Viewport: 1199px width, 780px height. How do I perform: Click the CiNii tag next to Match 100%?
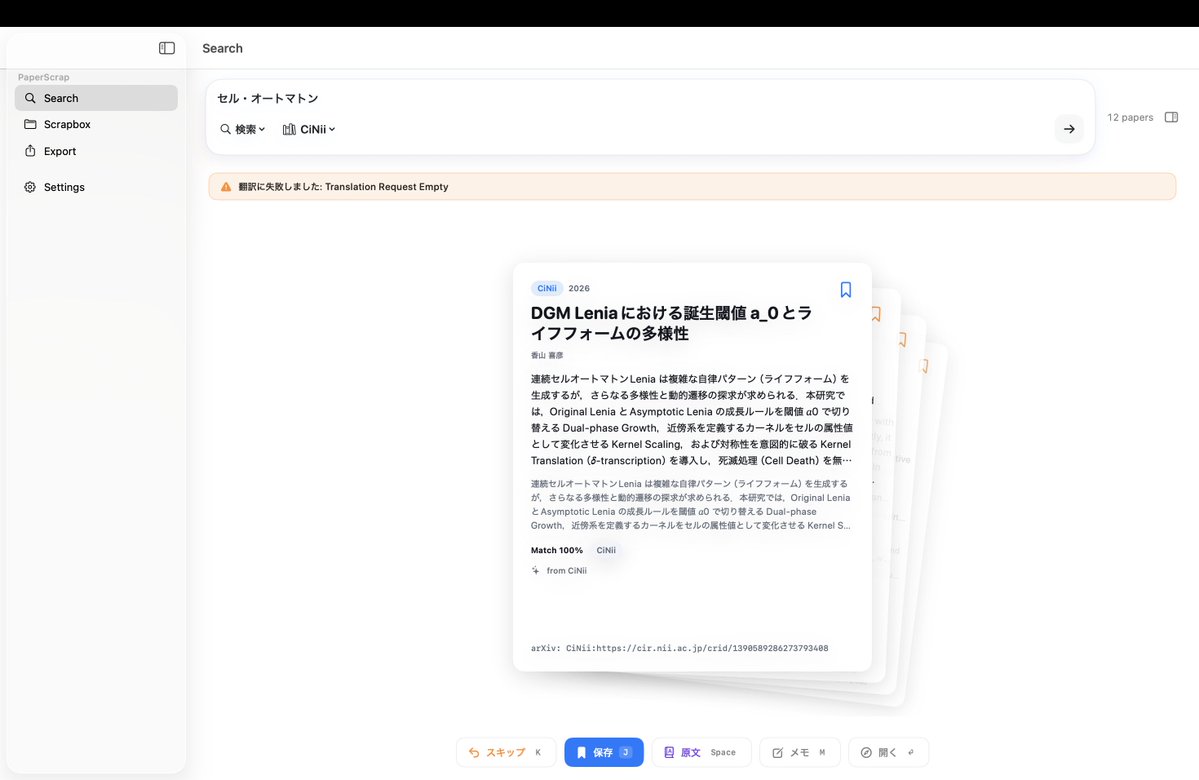coord(606,550)
